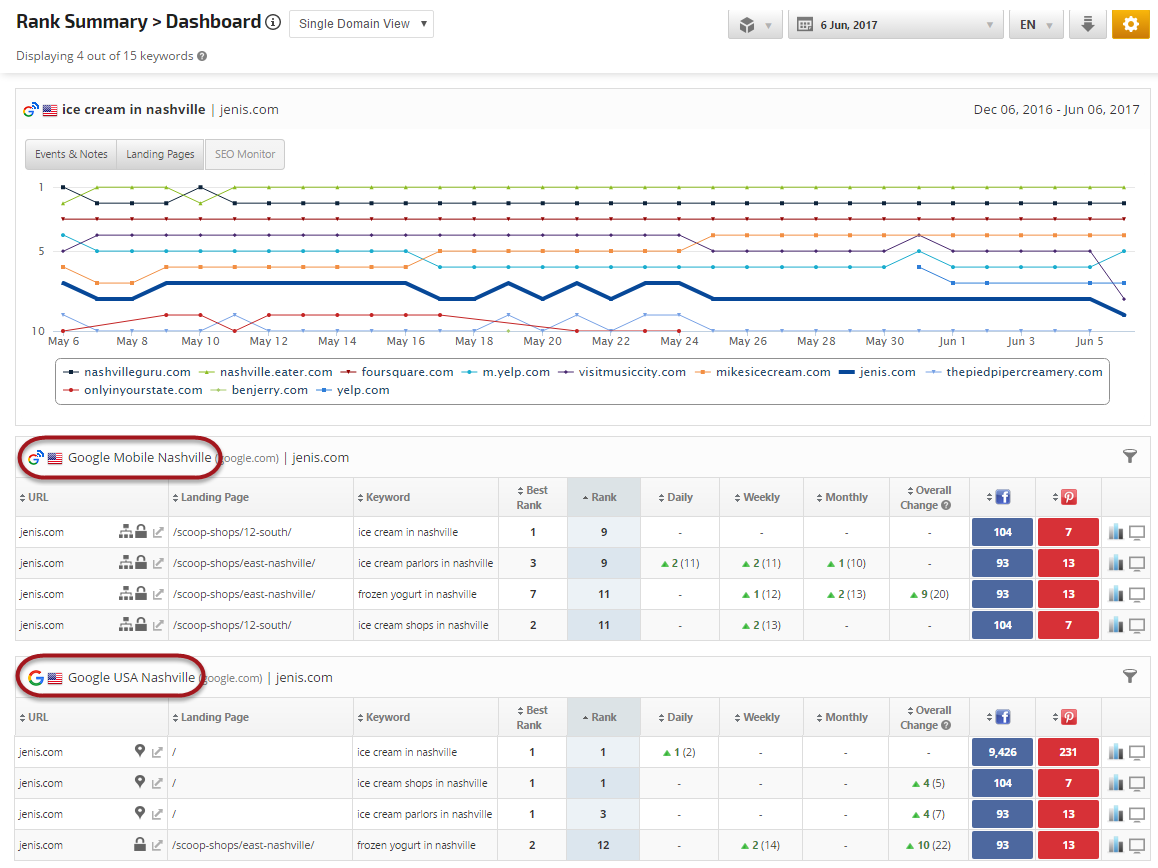This screenshot has width=1158, height=868.
Task: Switch to the Landing Pages tab
Action: coord(160,154)
